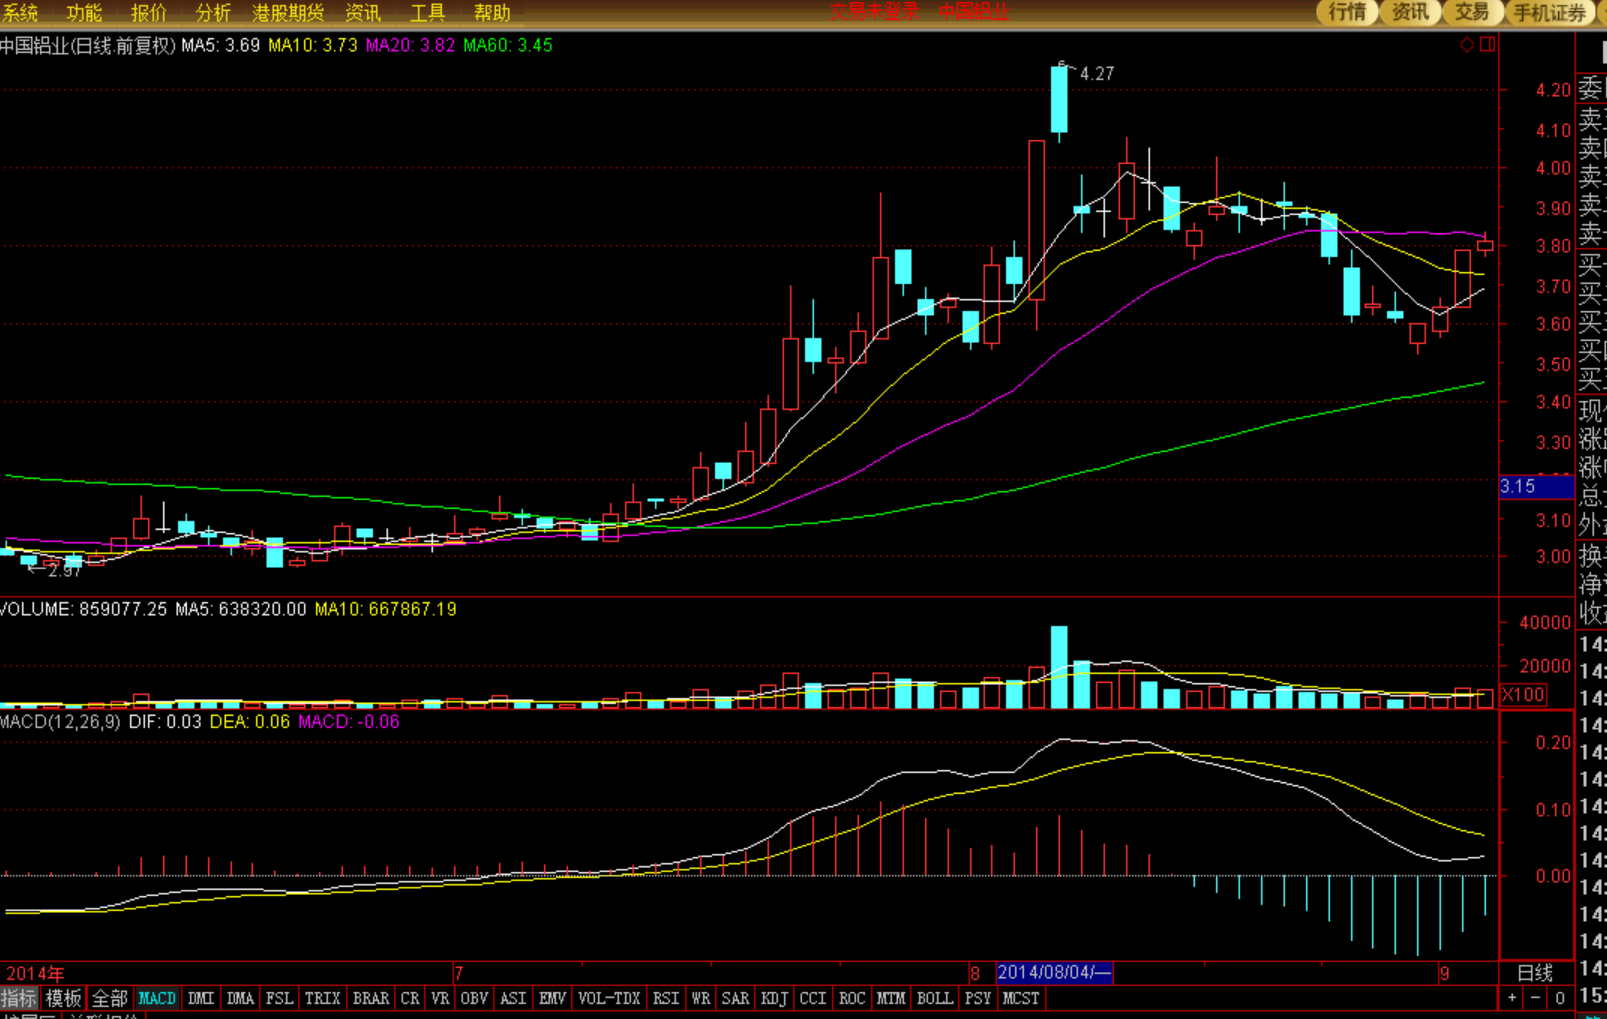Image resolution: width=1607 pixels, height=1019 pixels.
Task: Open the 功能 menu
Action: coord(84,13)
